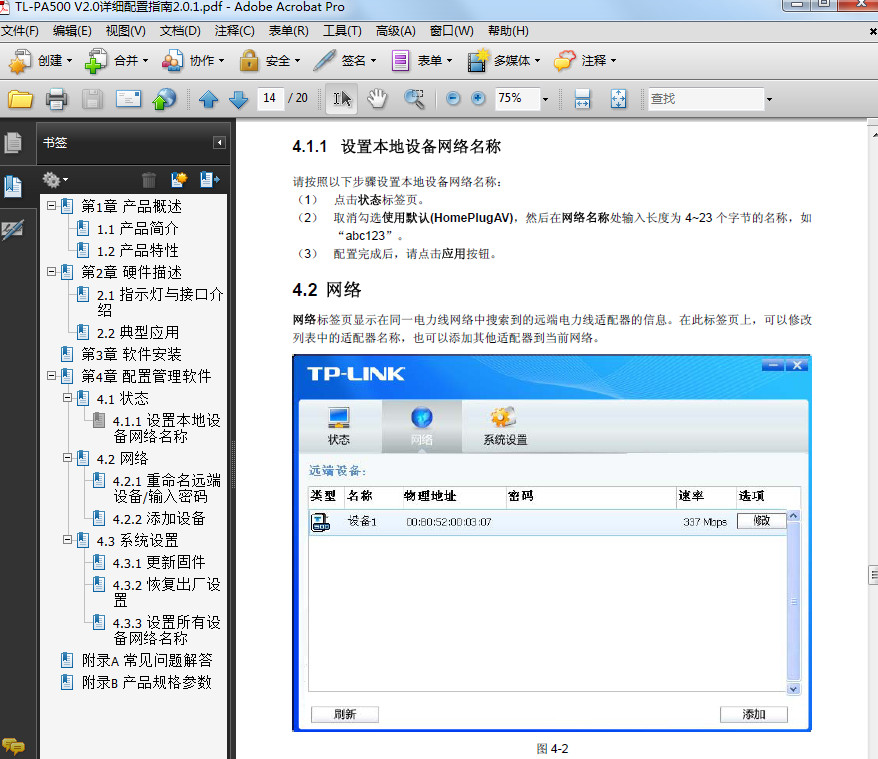Open the 注释 (Comment) toolbar icon

pyautogui.click(x=565, y=61)
